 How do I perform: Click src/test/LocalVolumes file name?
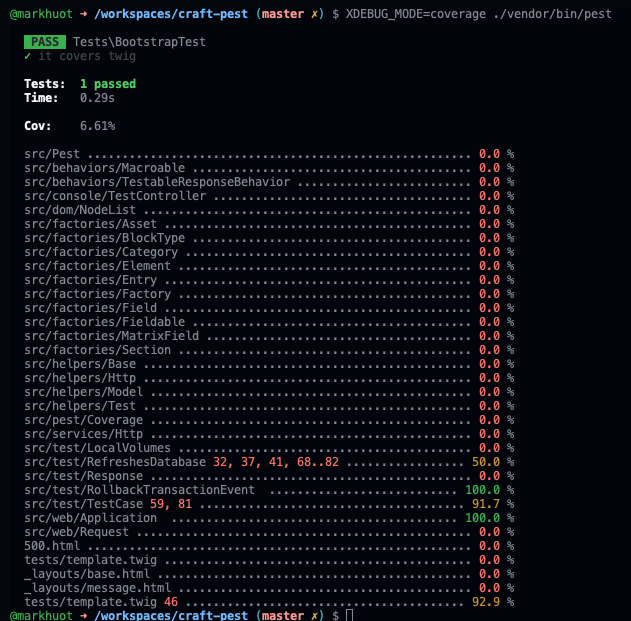tap(97, 448)
